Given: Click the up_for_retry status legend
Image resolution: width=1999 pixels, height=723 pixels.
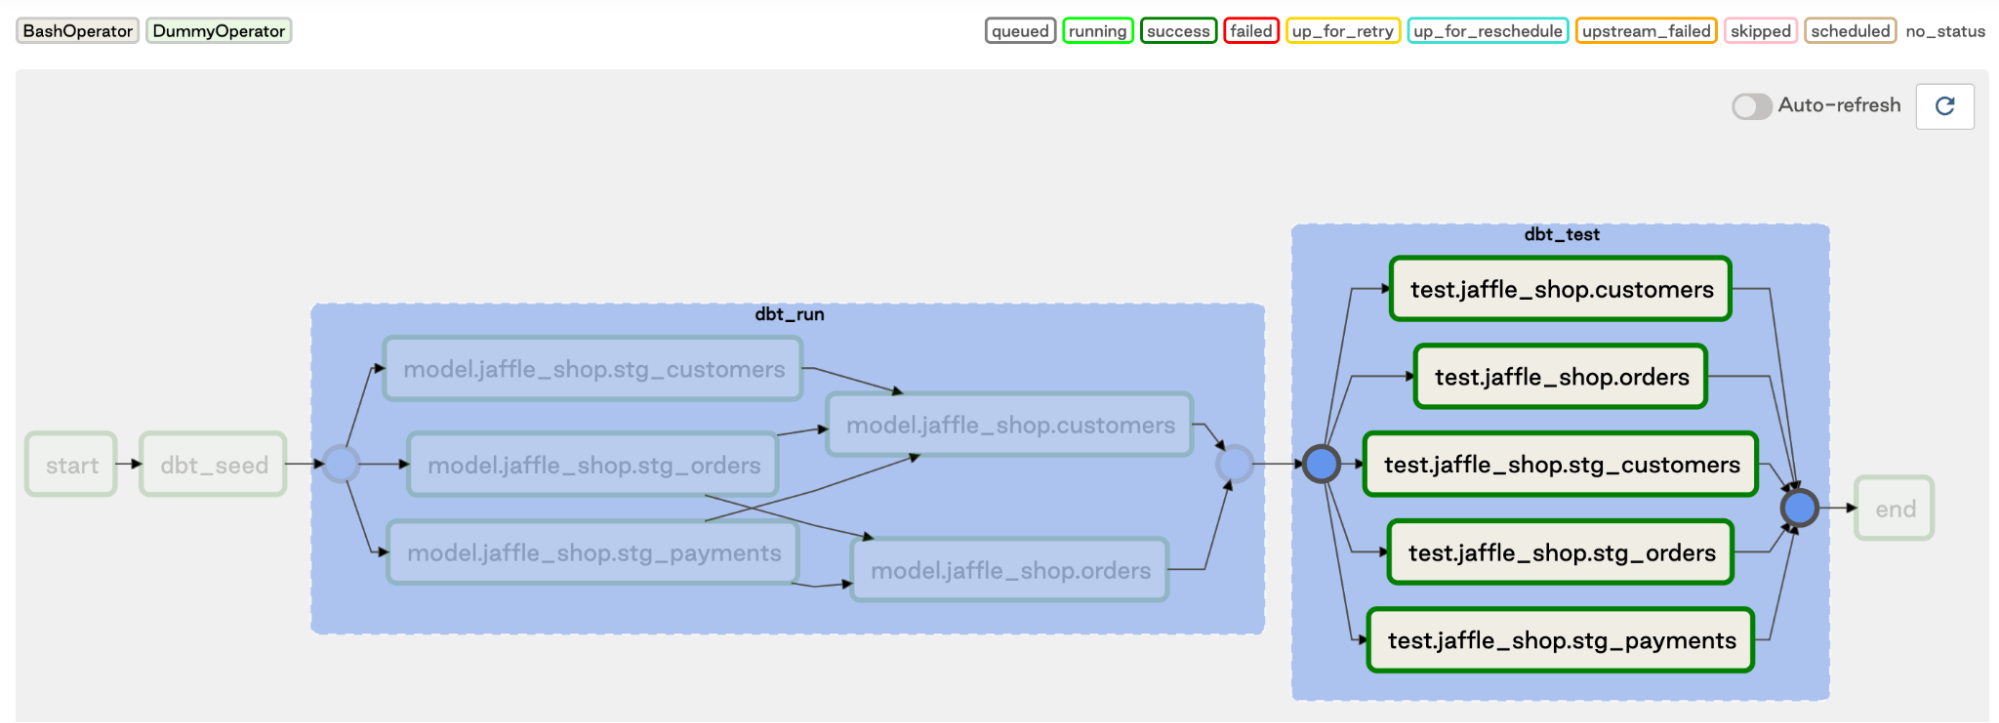Looking at the screenshot, I should 1342,31.
